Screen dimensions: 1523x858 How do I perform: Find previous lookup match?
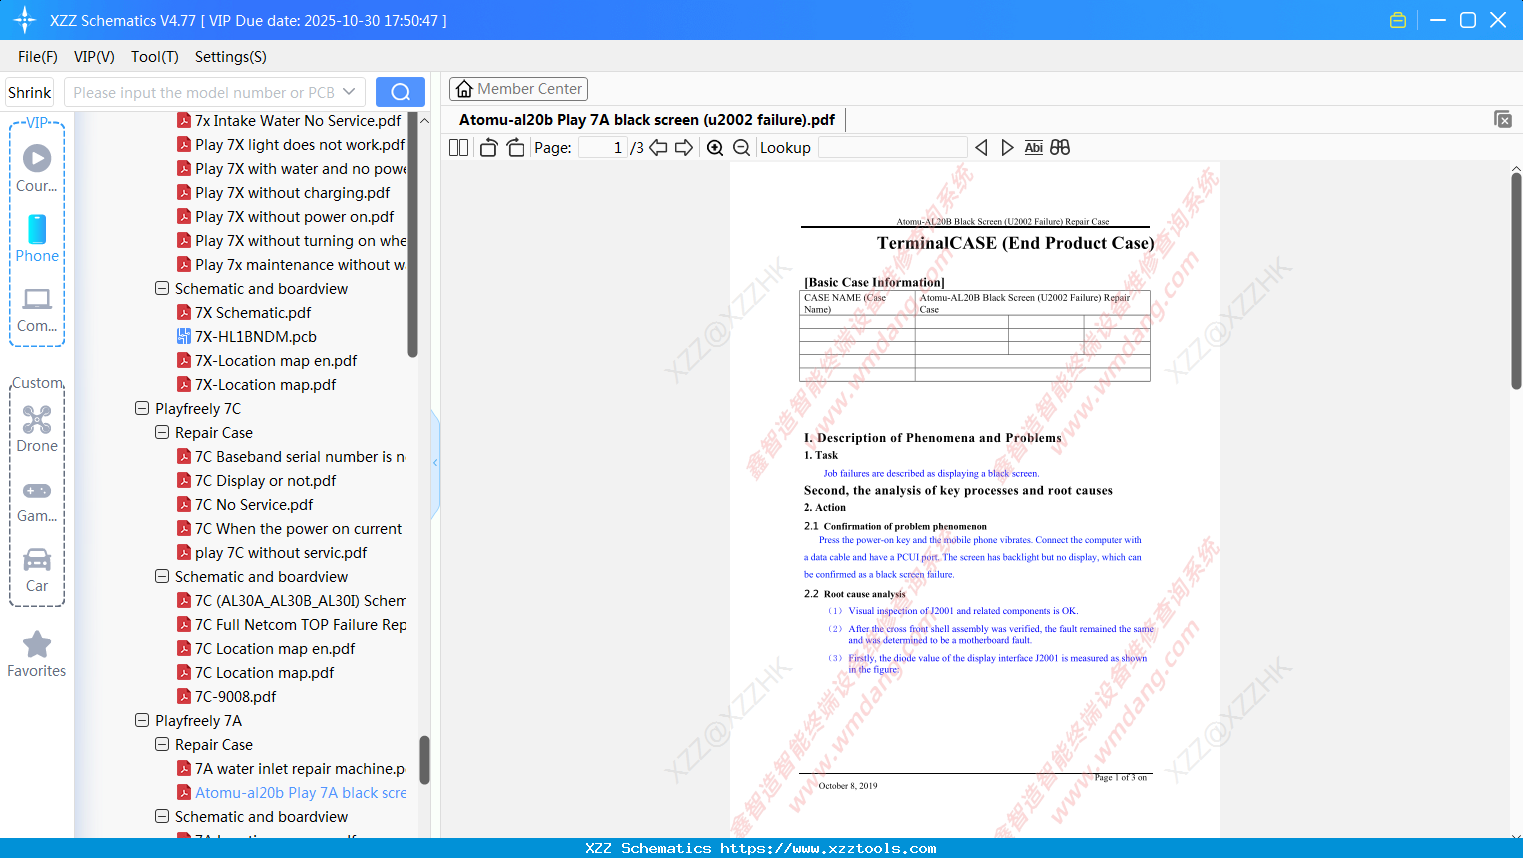(x=981, y=148)
